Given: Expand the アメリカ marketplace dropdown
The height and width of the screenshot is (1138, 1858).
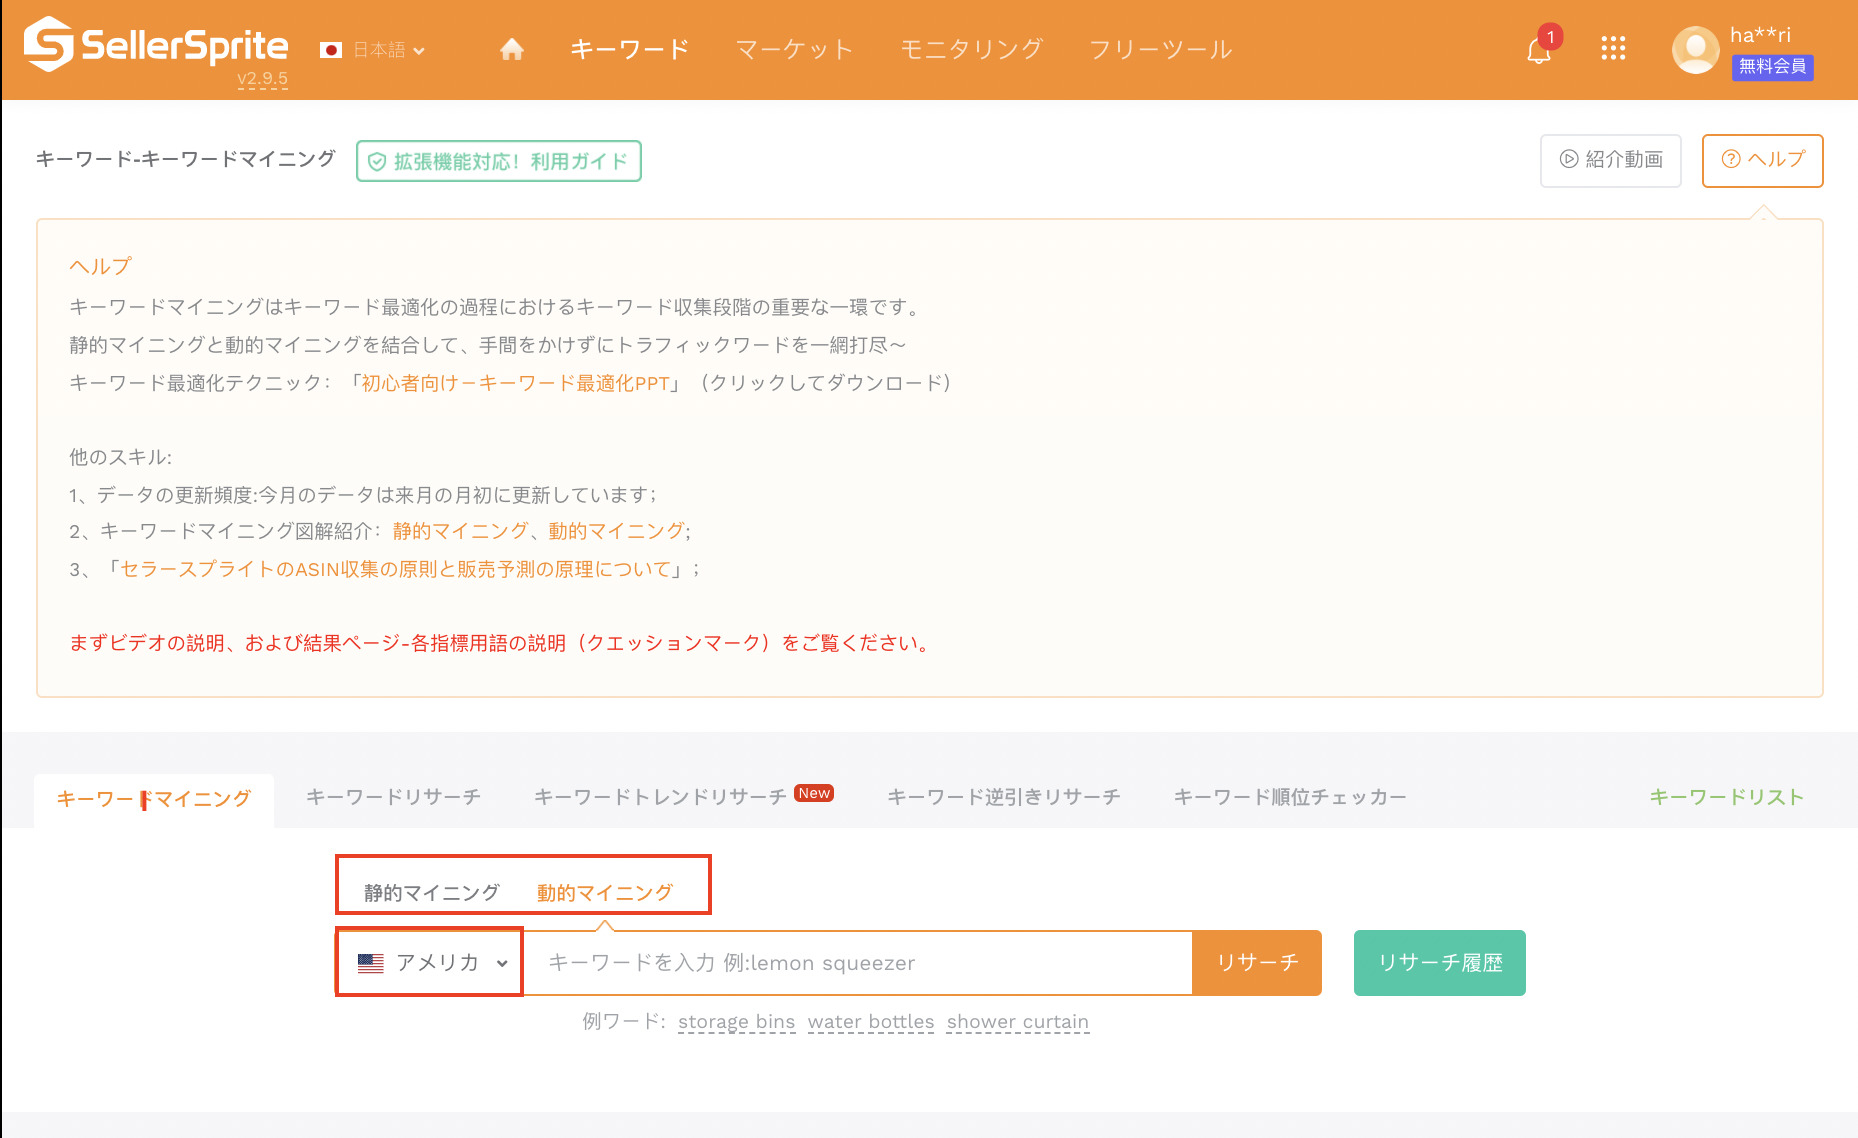Looking at the screenshot, I should 430,962.
